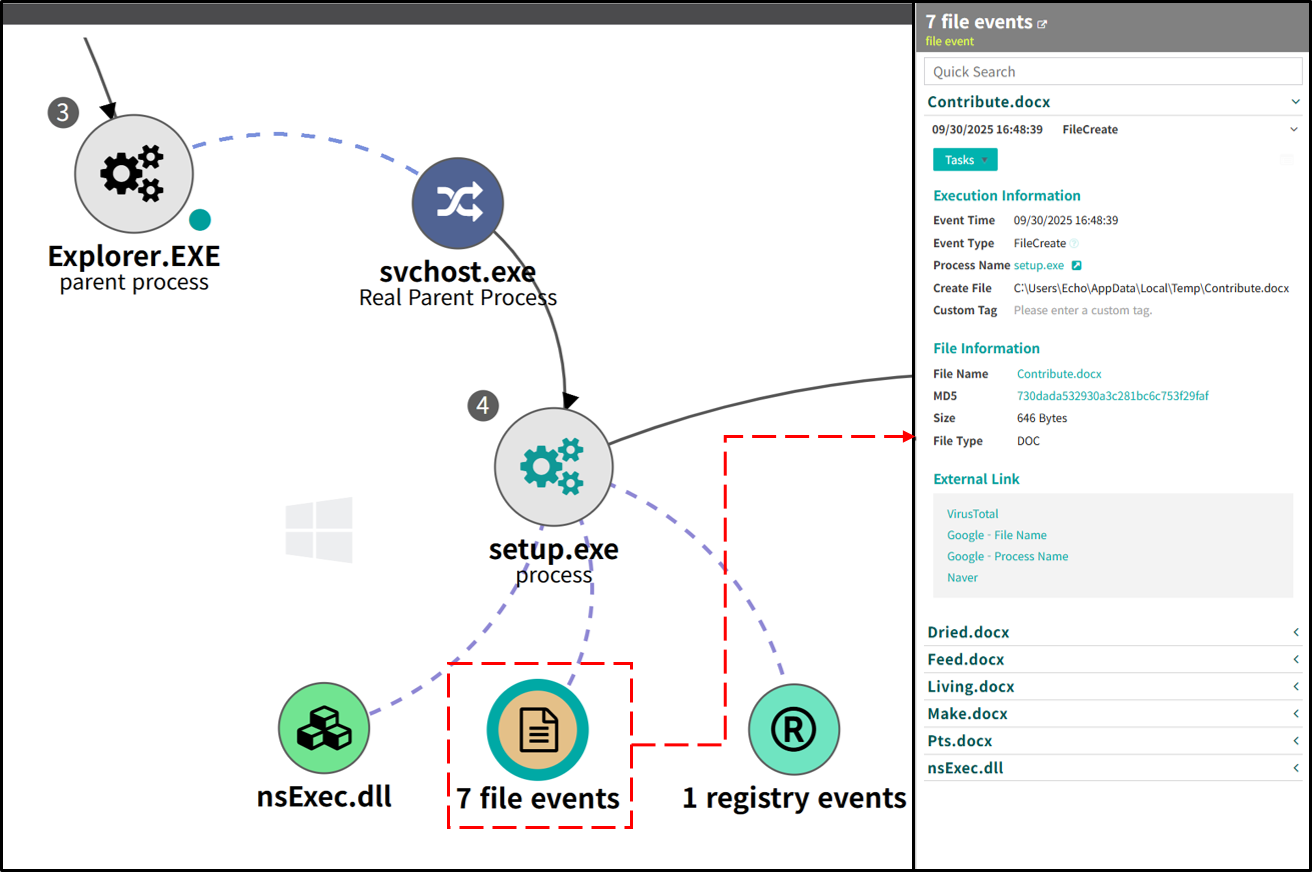Click the MD5 hash value link

[1112, 396]
